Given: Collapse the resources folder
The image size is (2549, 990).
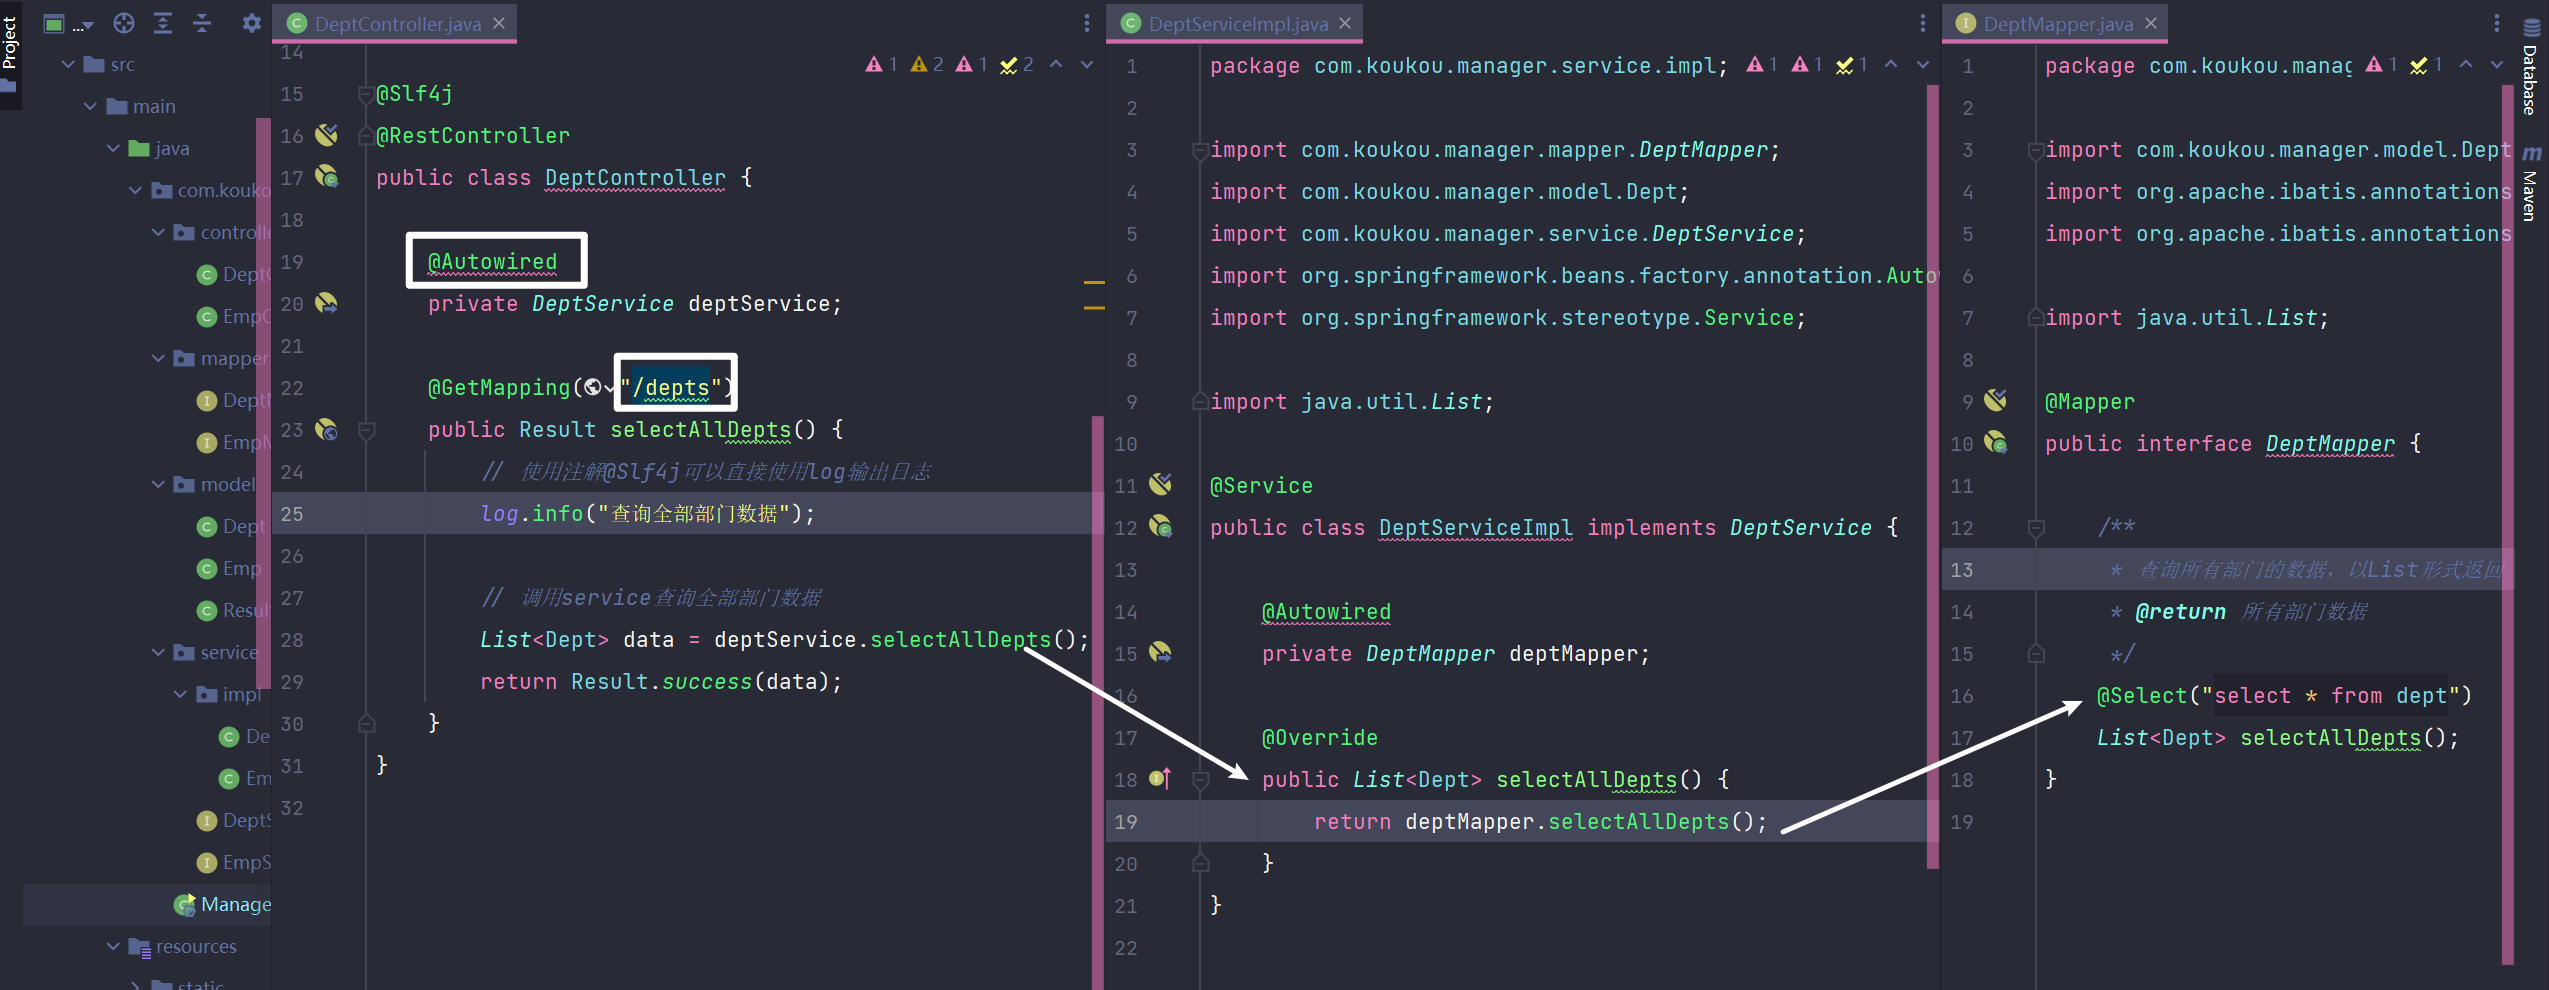Looking at the screenshot, I should click(x=113, y=947).
